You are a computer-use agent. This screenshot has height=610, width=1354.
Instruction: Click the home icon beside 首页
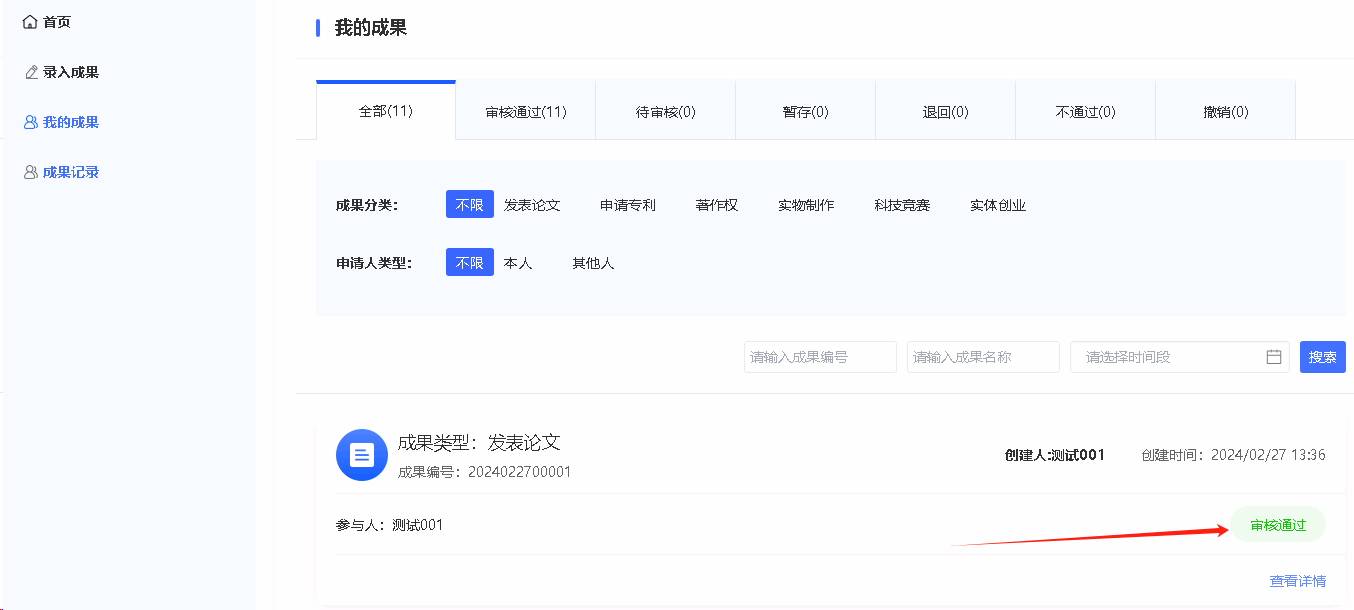[30, 22]
